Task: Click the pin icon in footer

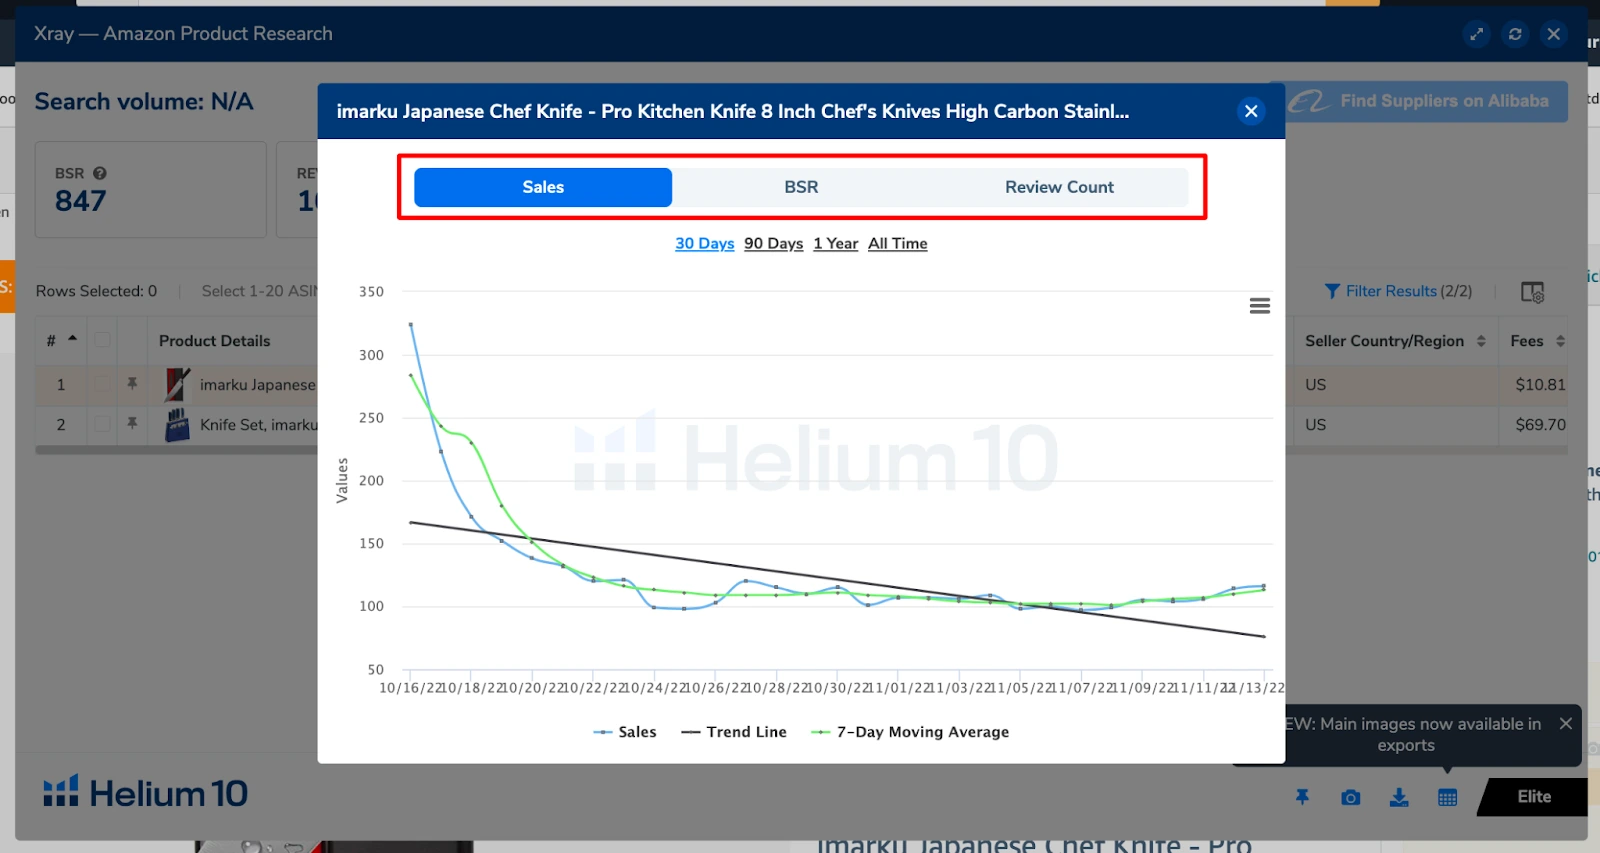Action: [x=1302, y=797]
